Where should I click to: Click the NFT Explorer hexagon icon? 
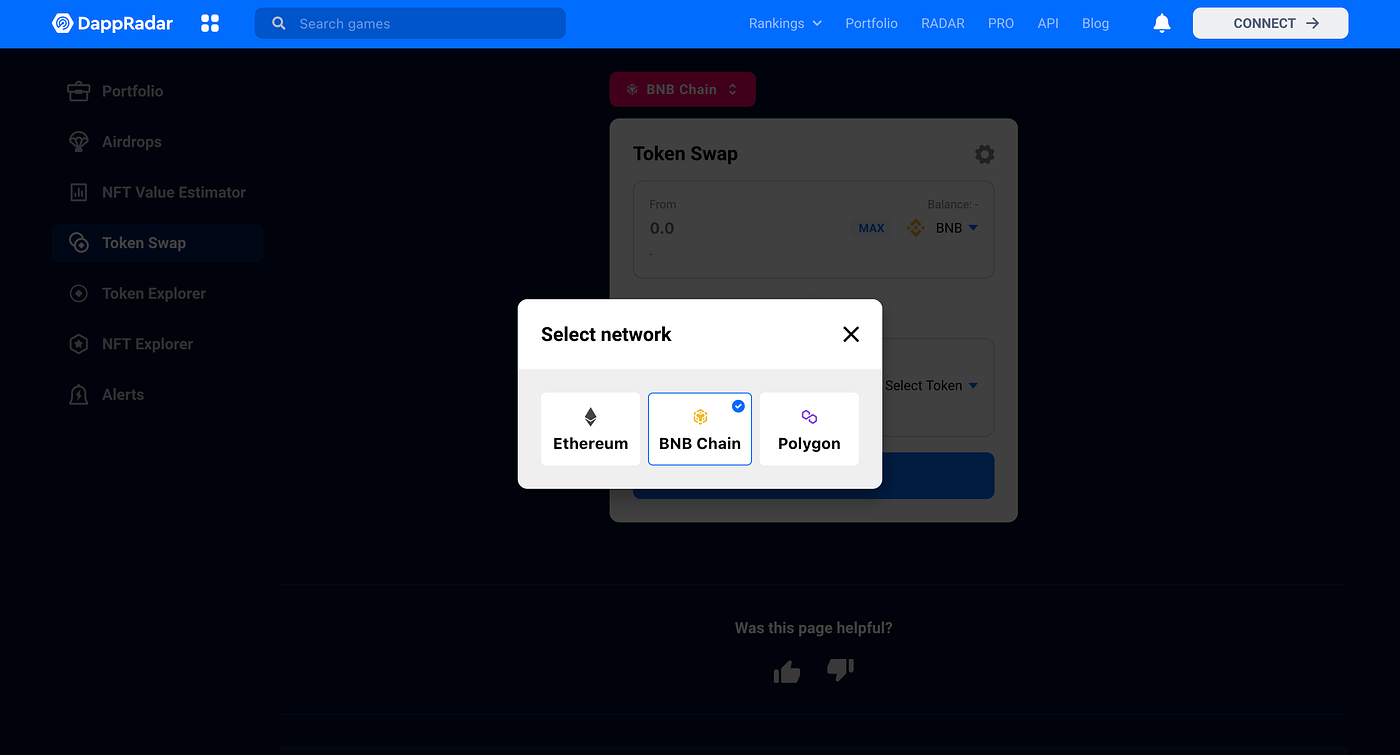78,344
